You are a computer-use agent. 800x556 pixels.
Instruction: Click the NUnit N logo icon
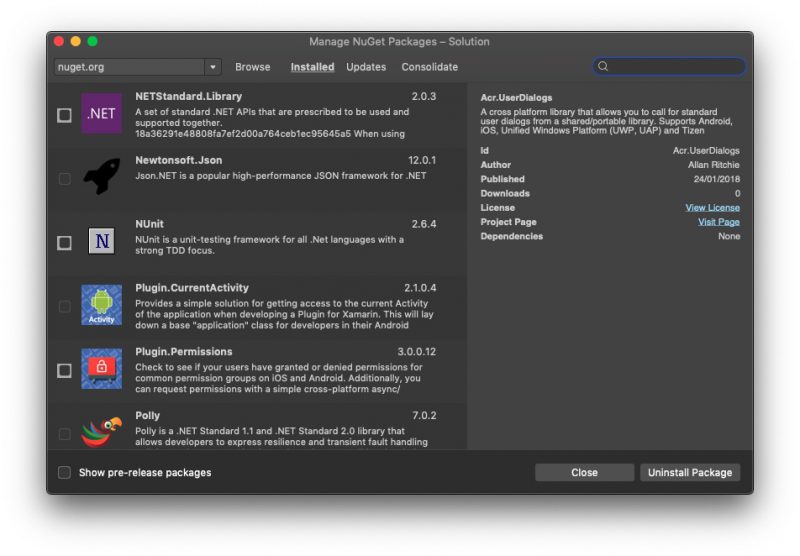(x=102, y=241)
